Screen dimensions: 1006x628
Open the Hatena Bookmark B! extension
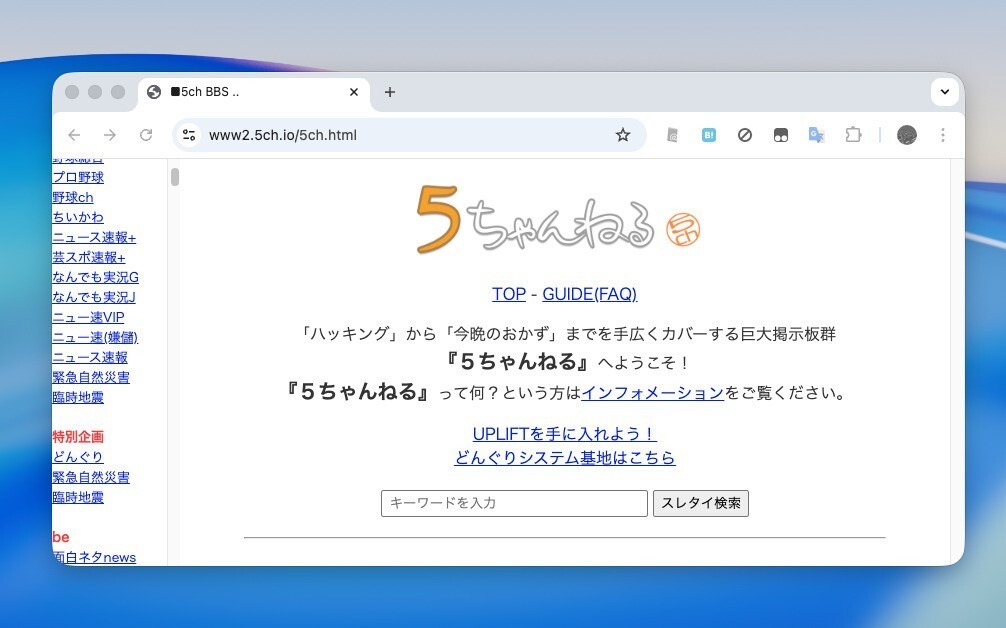[708, 135]
